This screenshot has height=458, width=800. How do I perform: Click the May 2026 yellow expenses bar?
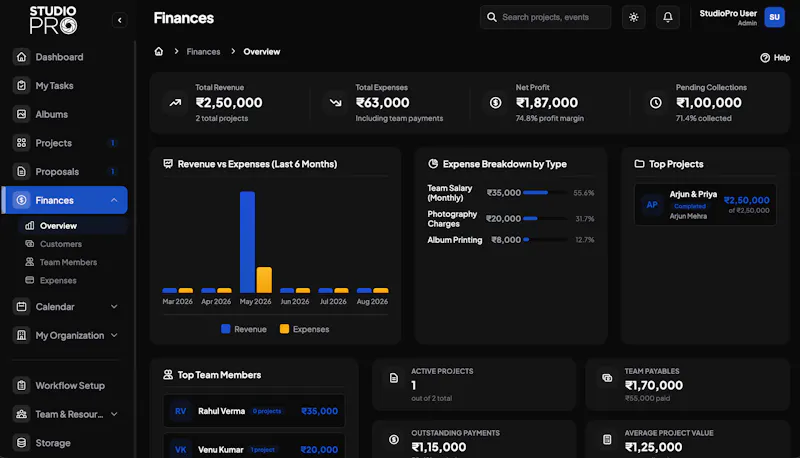point(264,279)
